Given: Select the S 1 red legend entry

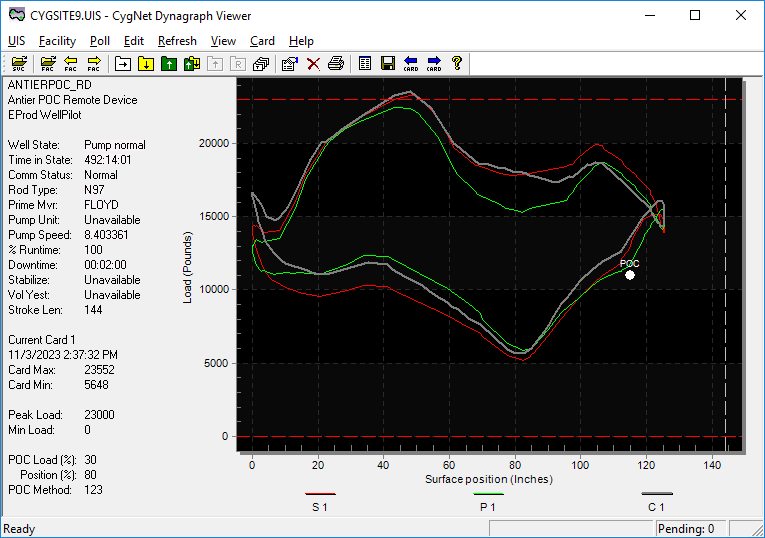Looking at the screenshot, I should click(x=320, y=501).
